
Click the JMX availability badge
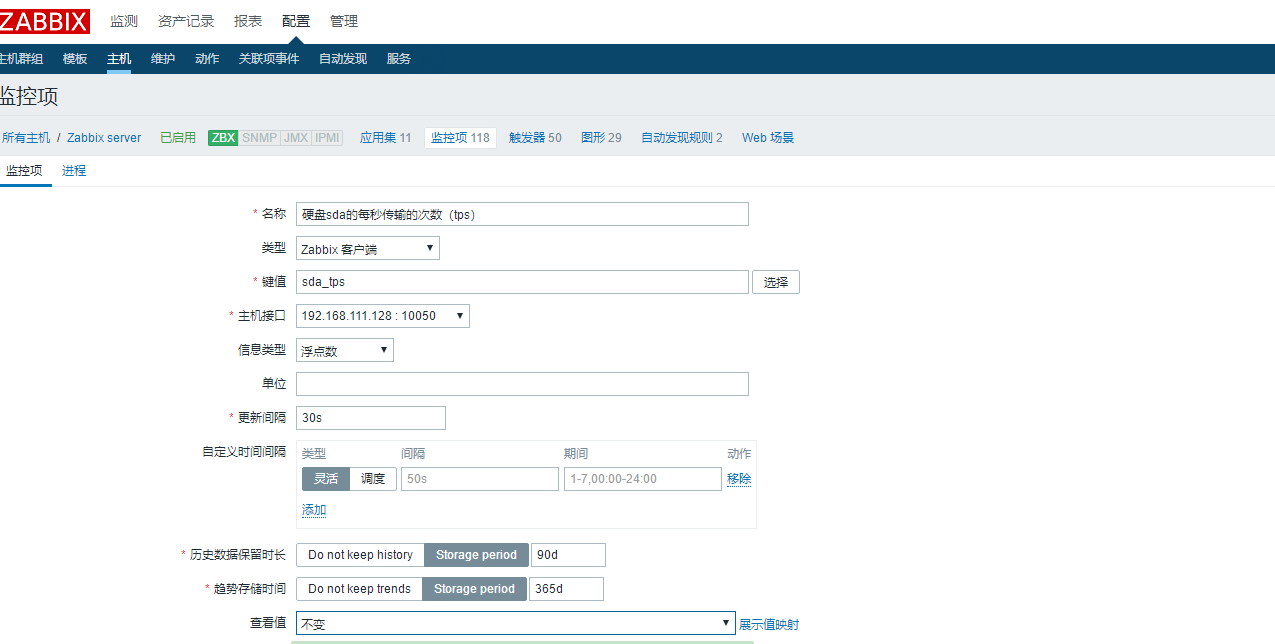tap(296, 138)
